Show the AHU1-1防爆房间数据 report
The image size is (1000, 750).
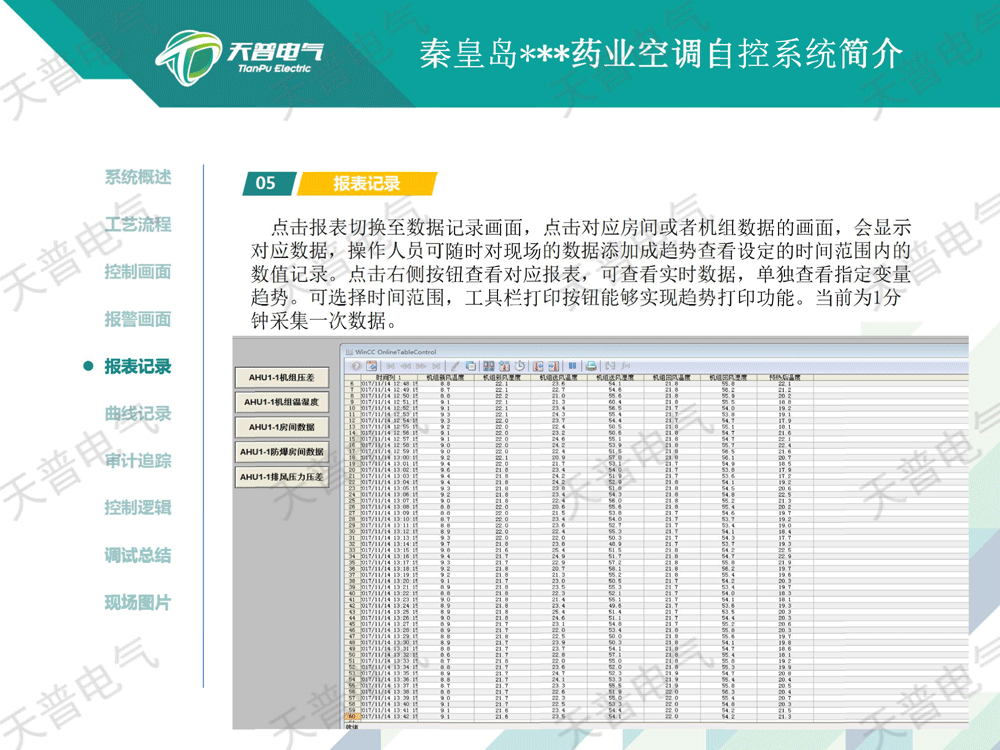282,452
